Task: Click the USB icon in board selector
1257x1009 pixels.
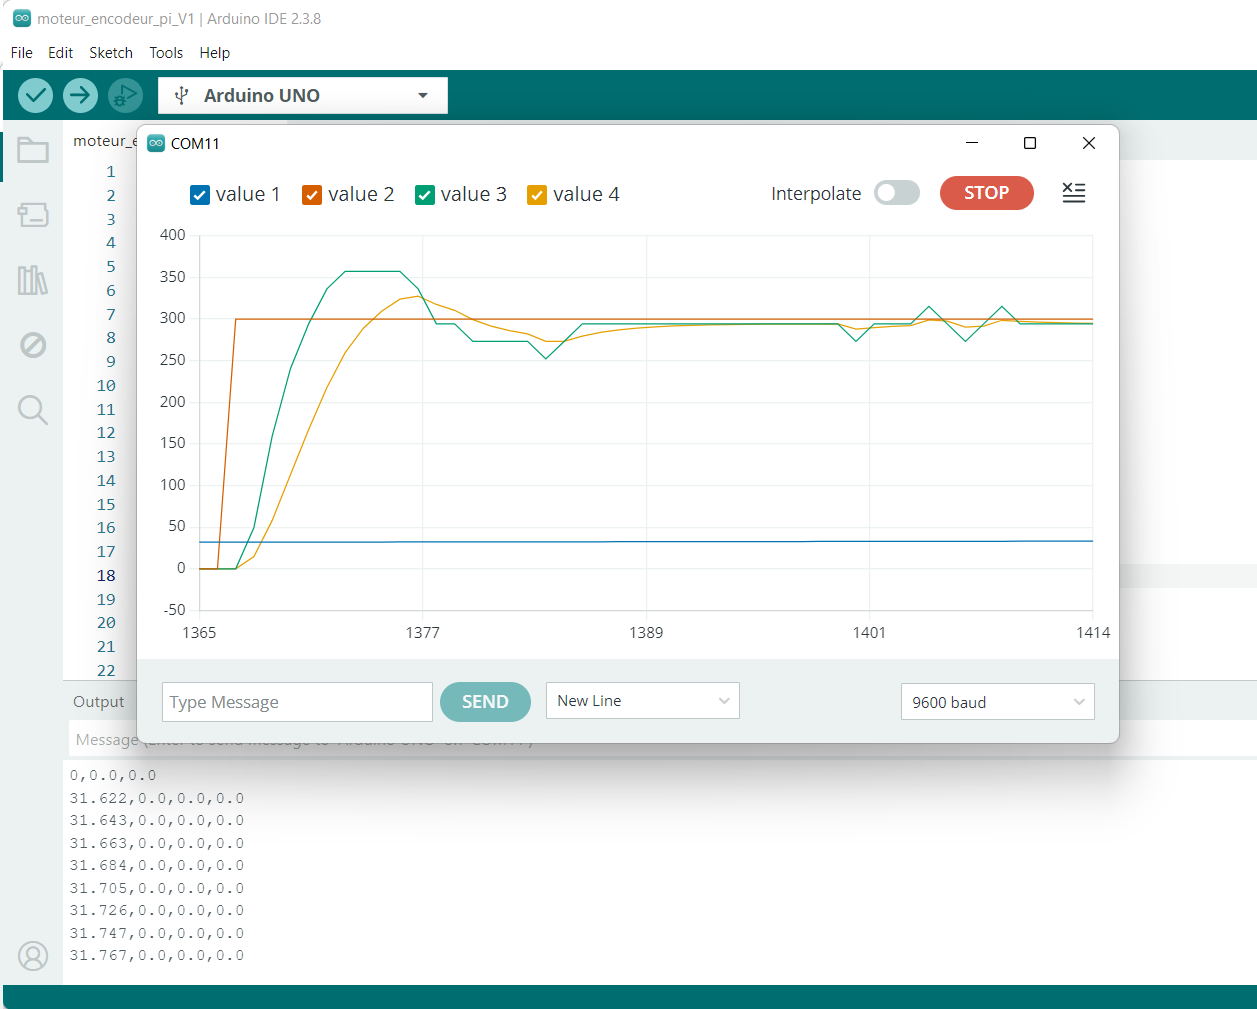Action: (x=181, y=95)
